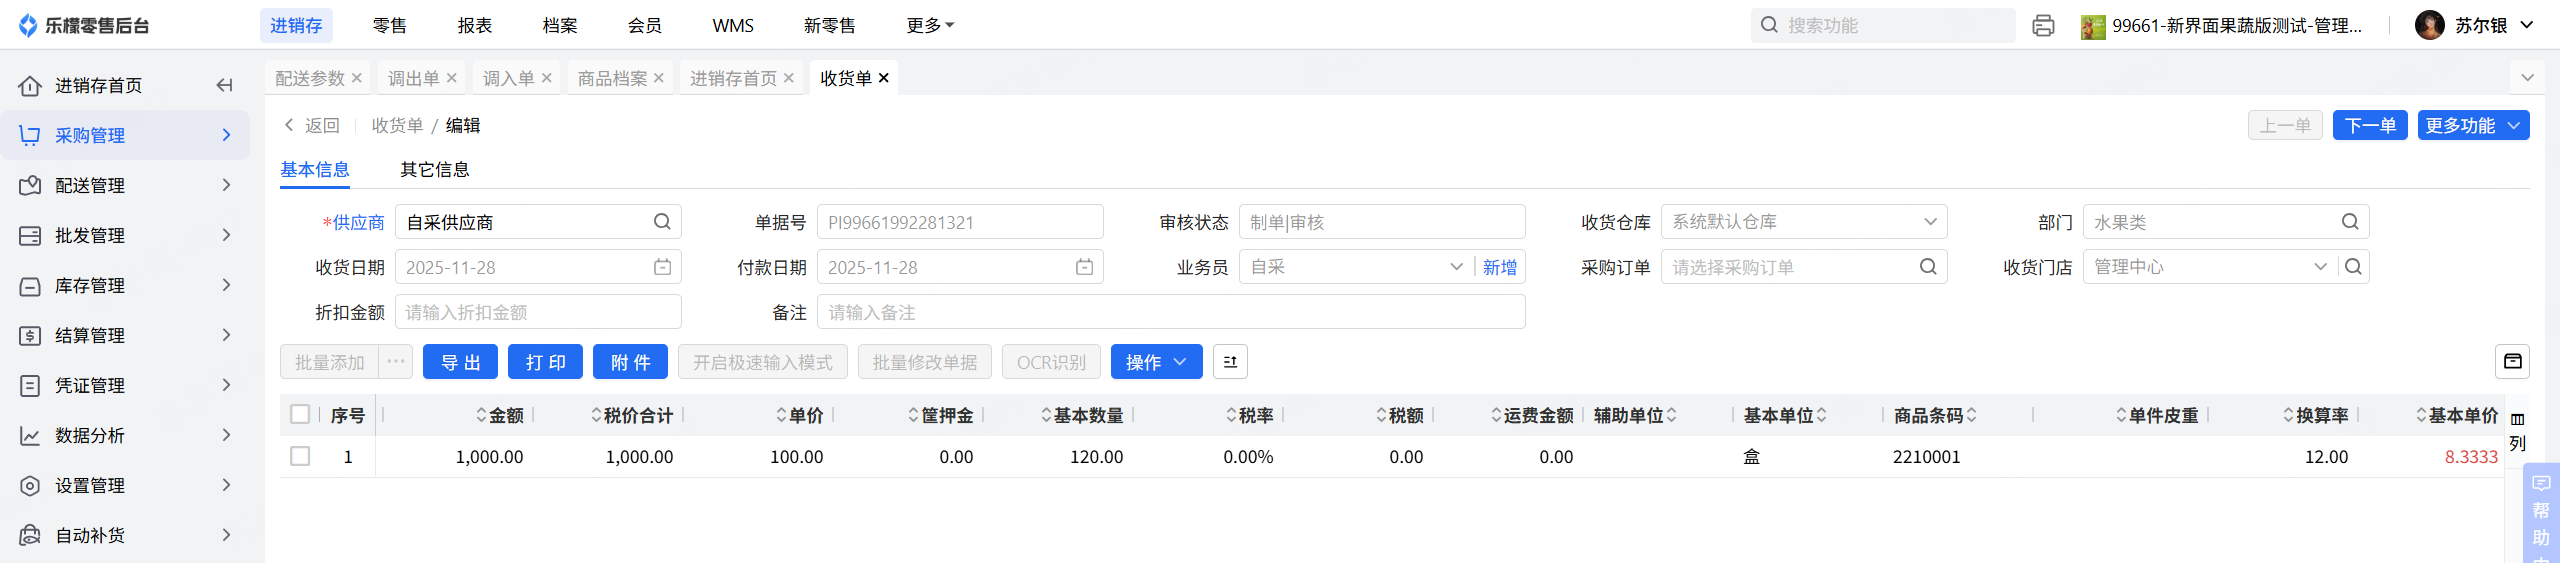The width and height of the screenshot is (2560, 563).
Task: Click the 收货门店 search magnifier icon
Action: point(2353,267)
